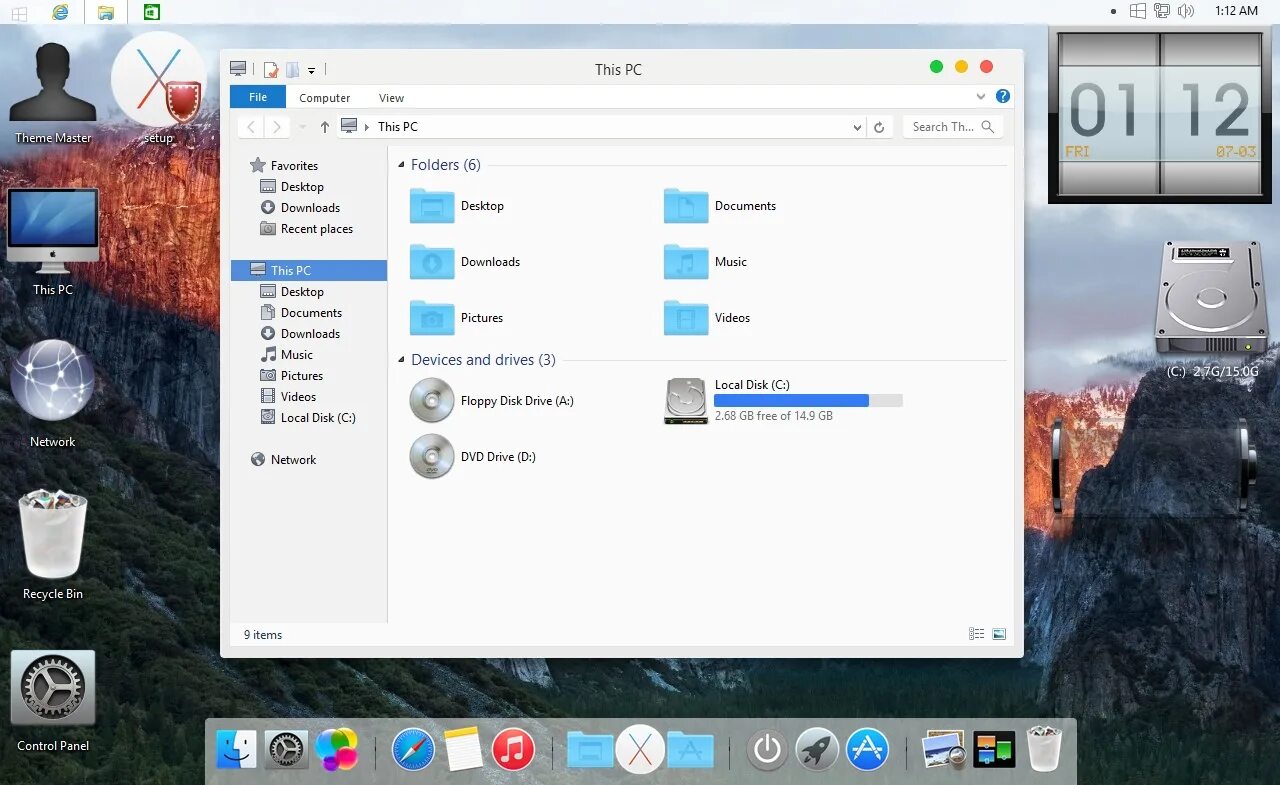Click the Windows Start button top-left

point(18,12)
